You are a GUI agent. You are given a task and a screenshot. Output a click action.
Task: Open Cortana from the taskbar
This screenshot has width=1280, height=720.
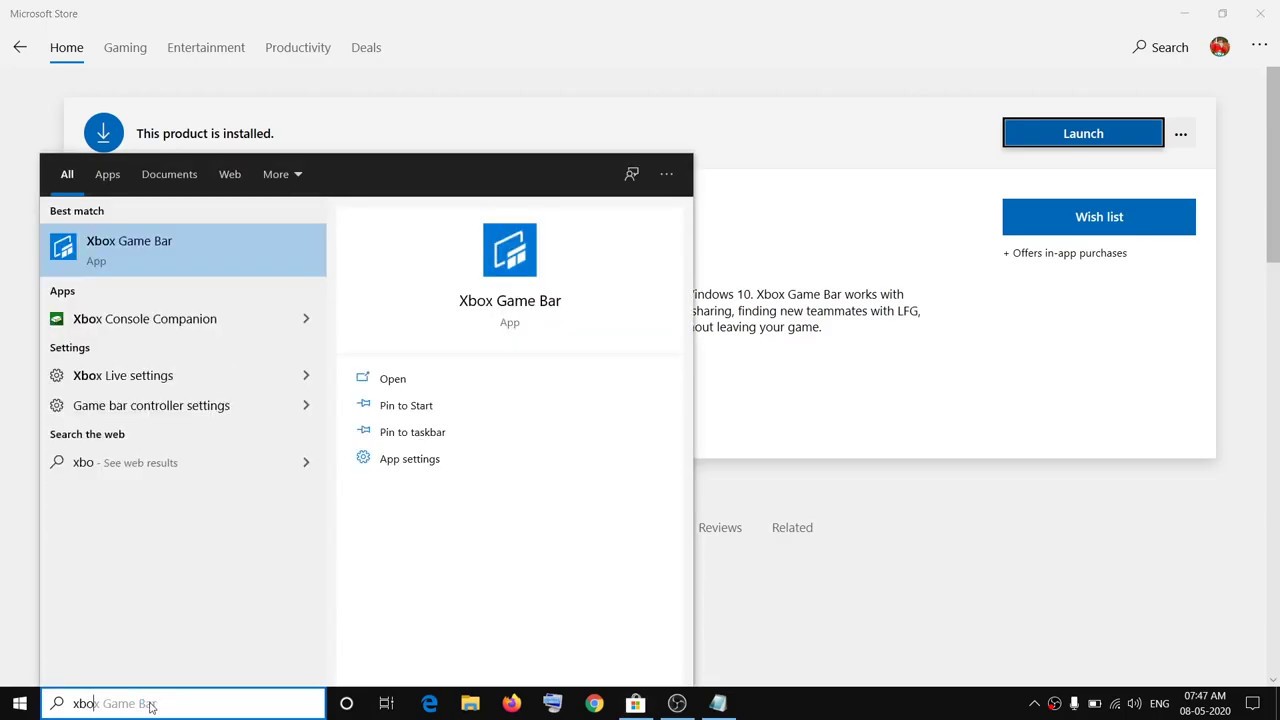[346, 704]
